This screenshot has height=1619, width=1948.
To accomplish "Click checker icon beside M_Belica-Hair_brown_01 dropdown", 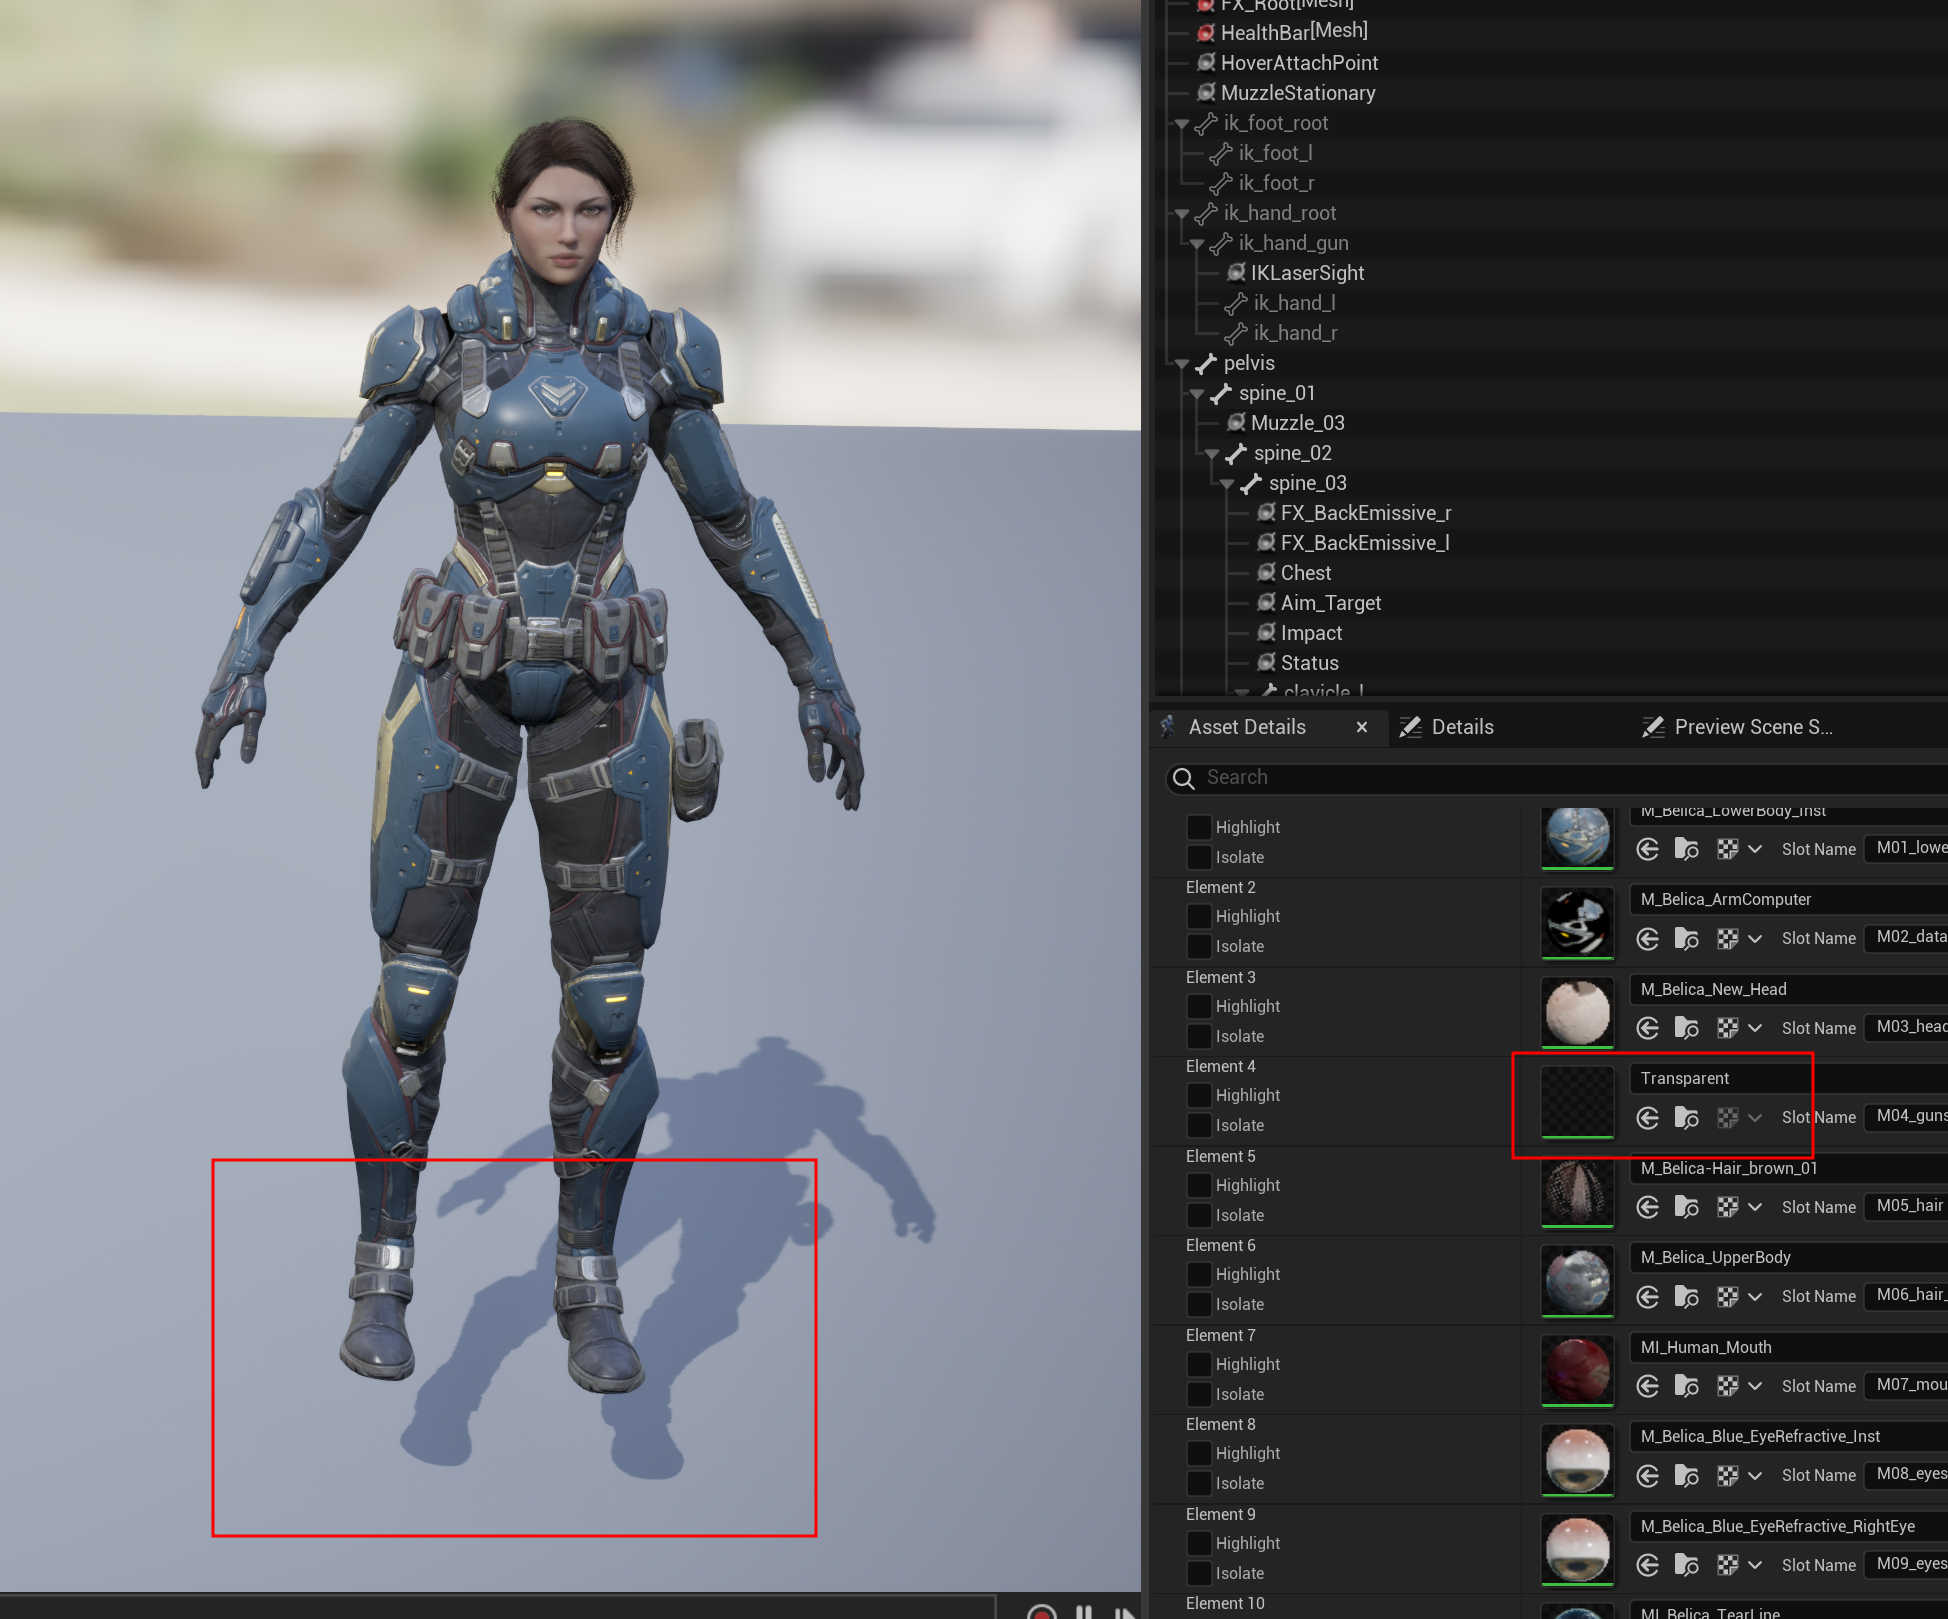I will 1727,1207.
